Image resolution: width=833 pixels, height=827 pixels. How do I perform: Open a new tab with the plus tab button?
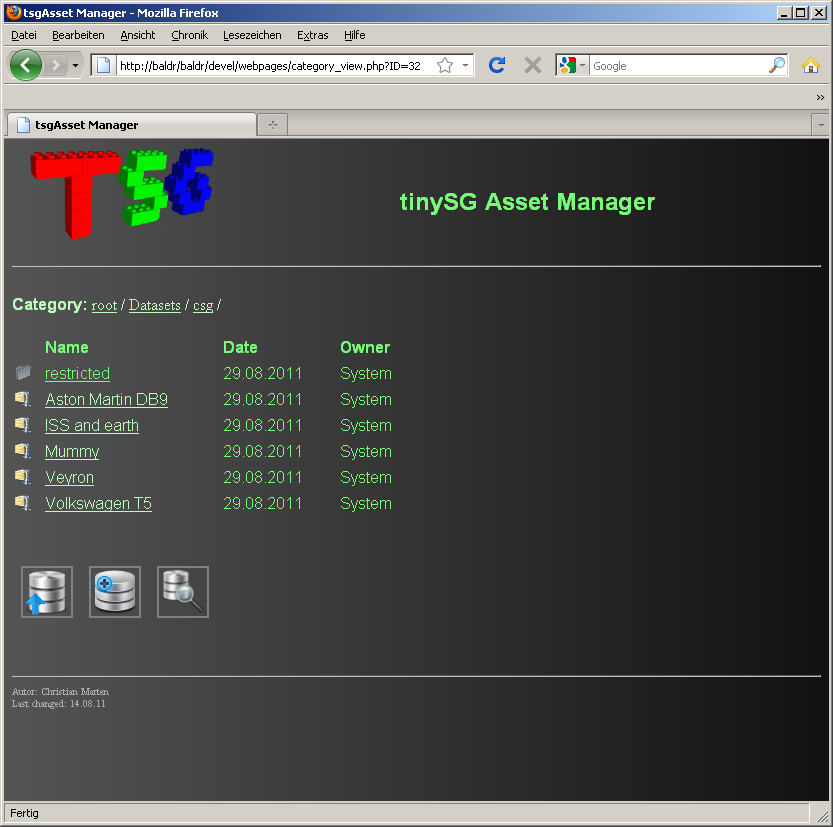click(x=271, y=125)
